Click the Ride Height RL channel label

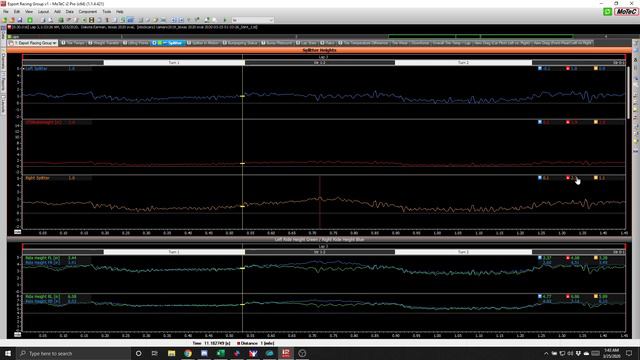tap(42, 296)
